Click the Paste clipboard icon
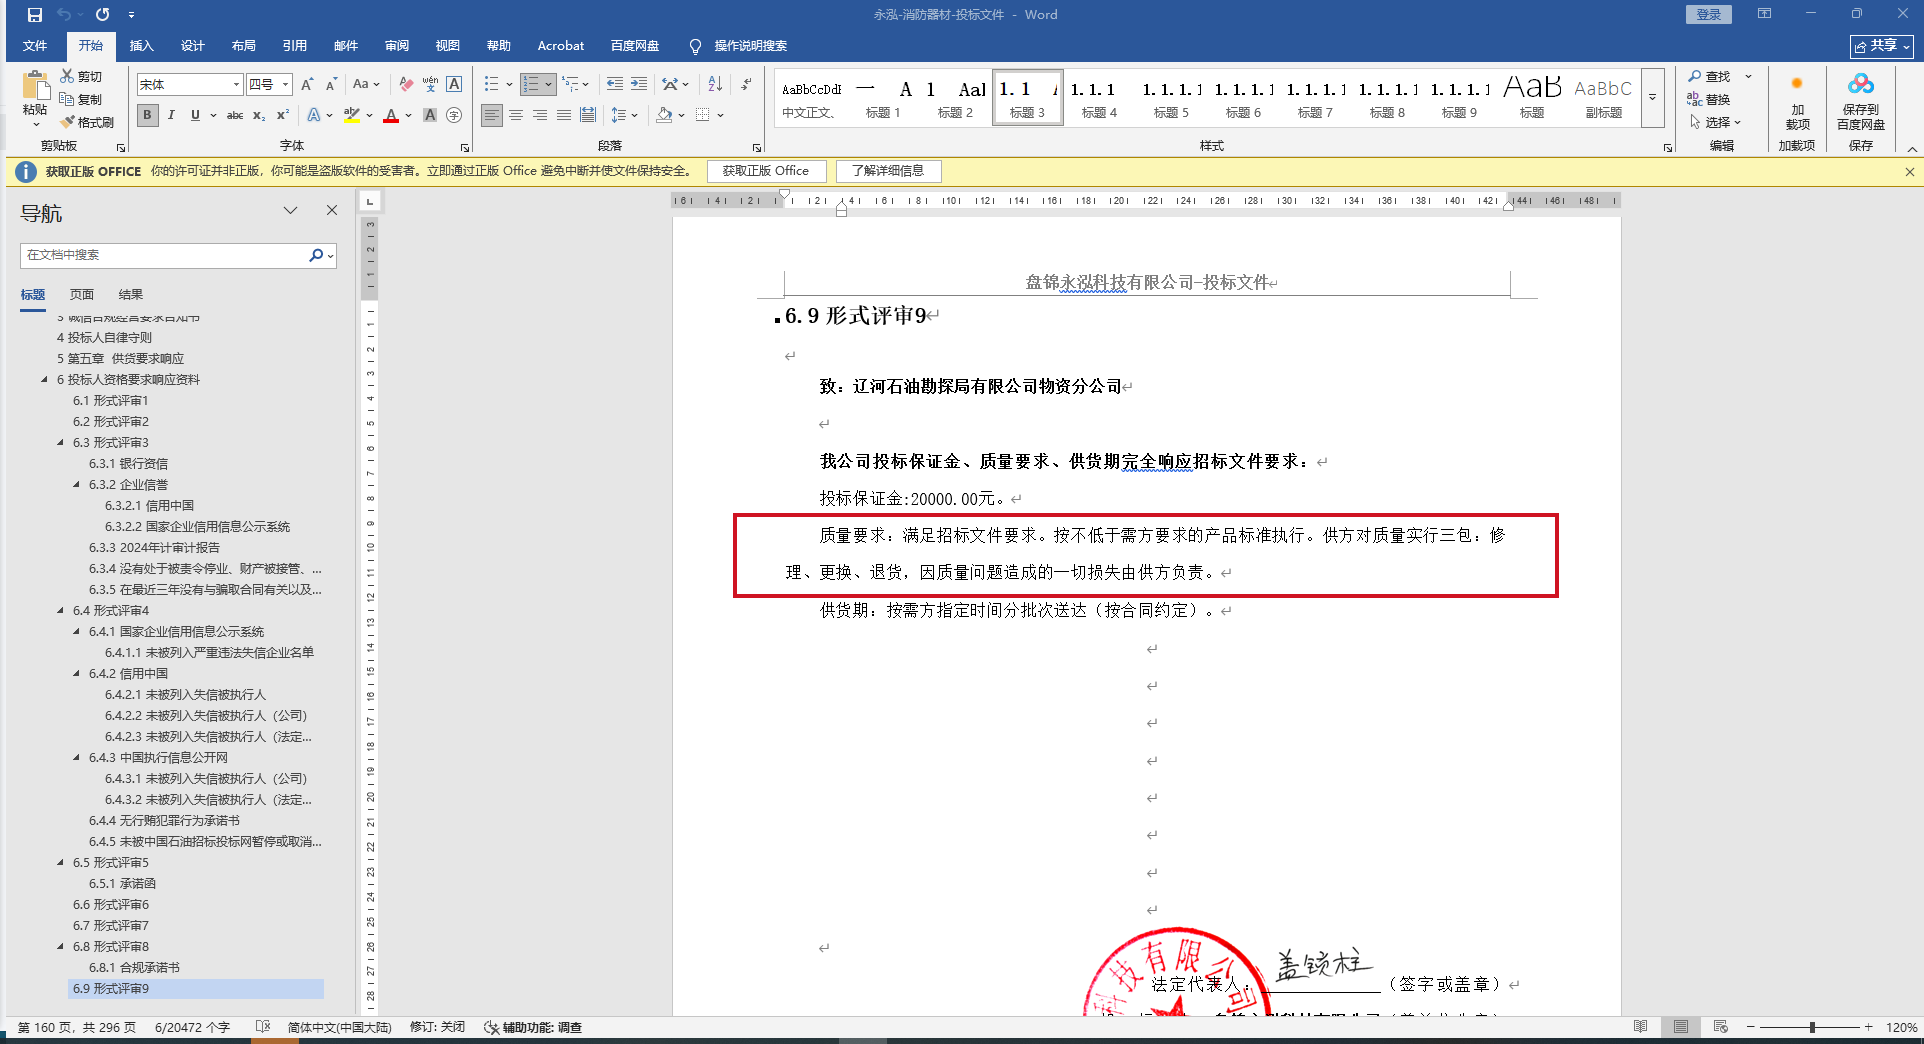The width and height of the screenshot is (1924, 1044). click(x=35, y=87)
